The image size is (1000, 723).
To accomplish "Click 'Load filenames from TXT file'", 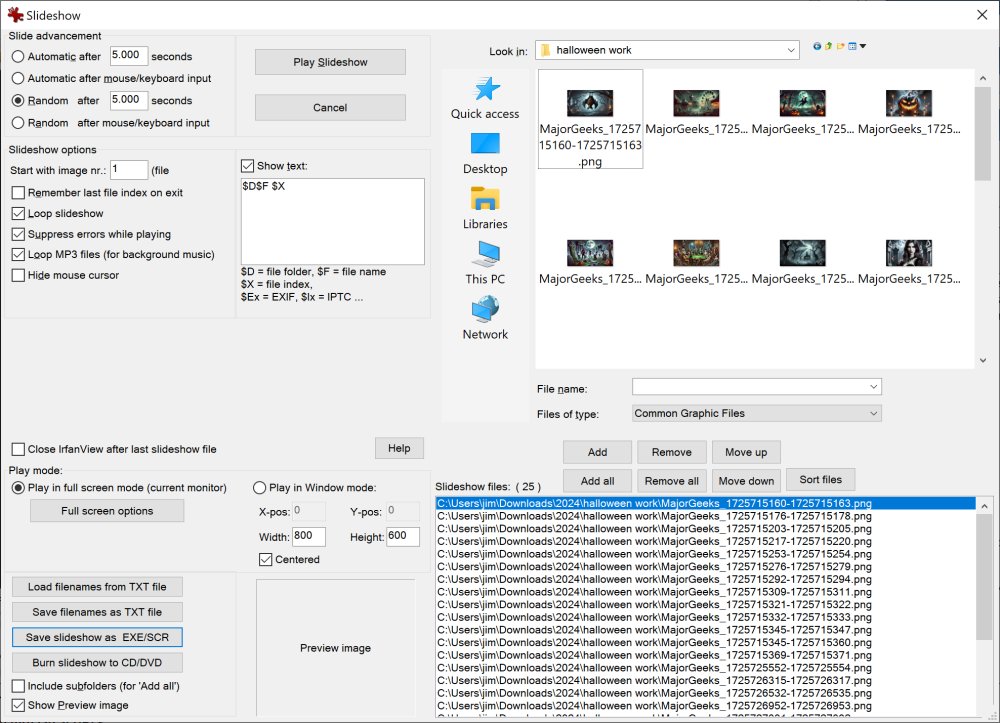I will (97, 587).
